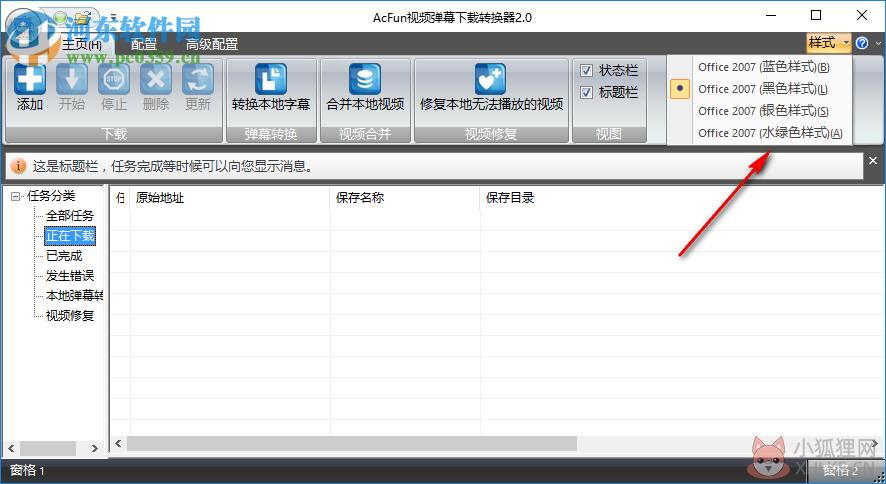Click the orange info icon in message bar
Screen dimensions: 886x484
(x=19, y=166)
